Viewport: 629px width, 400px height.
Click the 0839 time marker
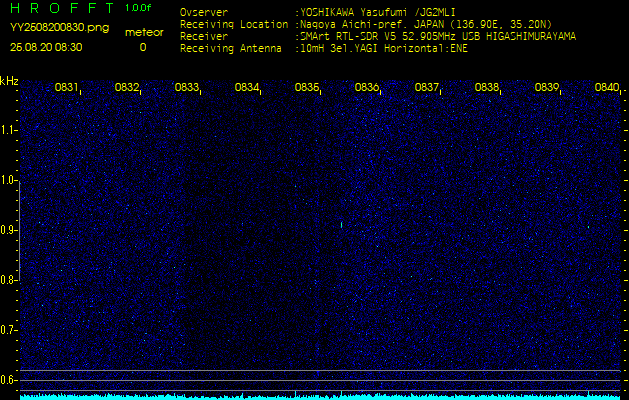coord(547,87)
